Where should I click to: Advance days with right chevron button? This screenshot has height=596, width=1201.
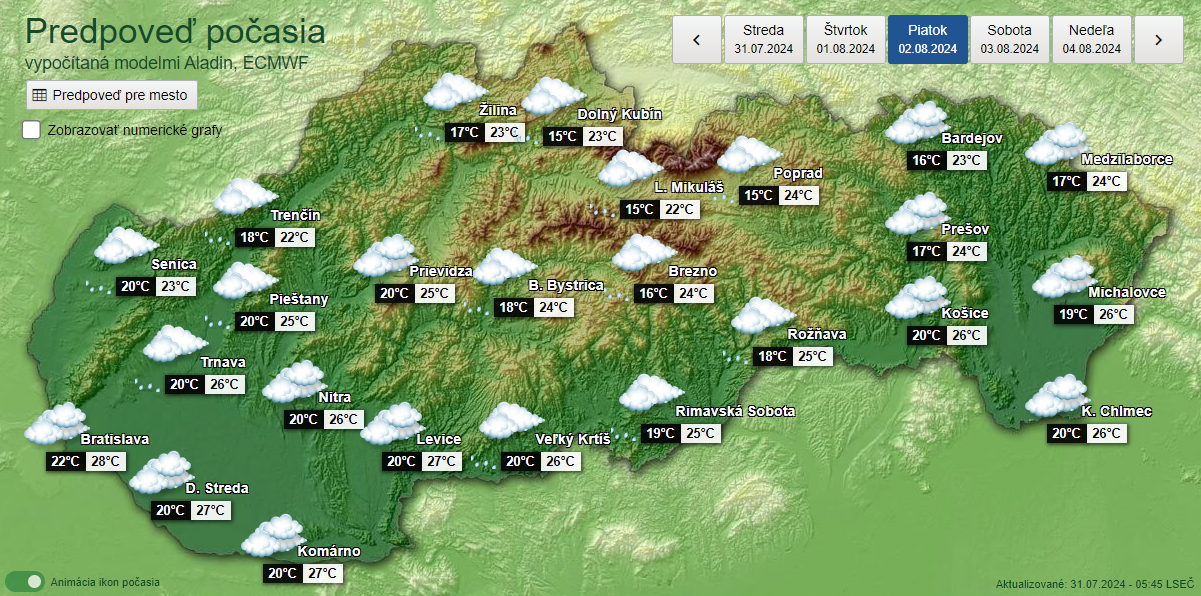(x=1157, y=40)
